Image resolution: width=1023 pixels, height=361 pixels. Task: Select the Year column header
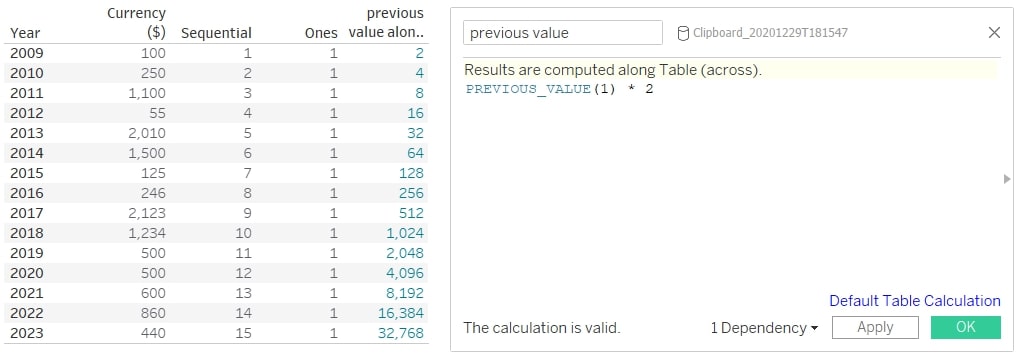(x=25, y=33)
